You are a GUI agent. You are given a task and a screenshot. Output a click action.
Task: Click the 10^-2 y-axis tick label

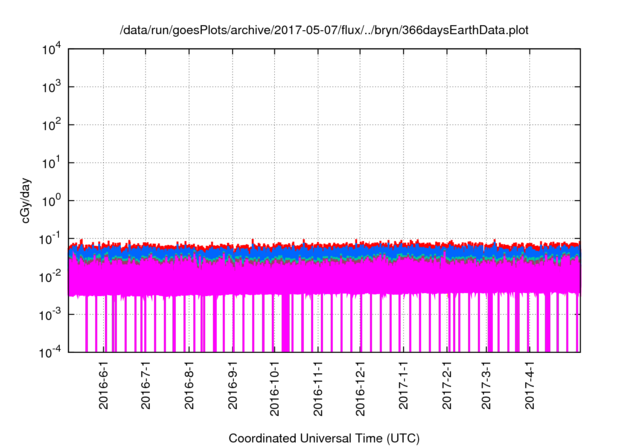50,277
